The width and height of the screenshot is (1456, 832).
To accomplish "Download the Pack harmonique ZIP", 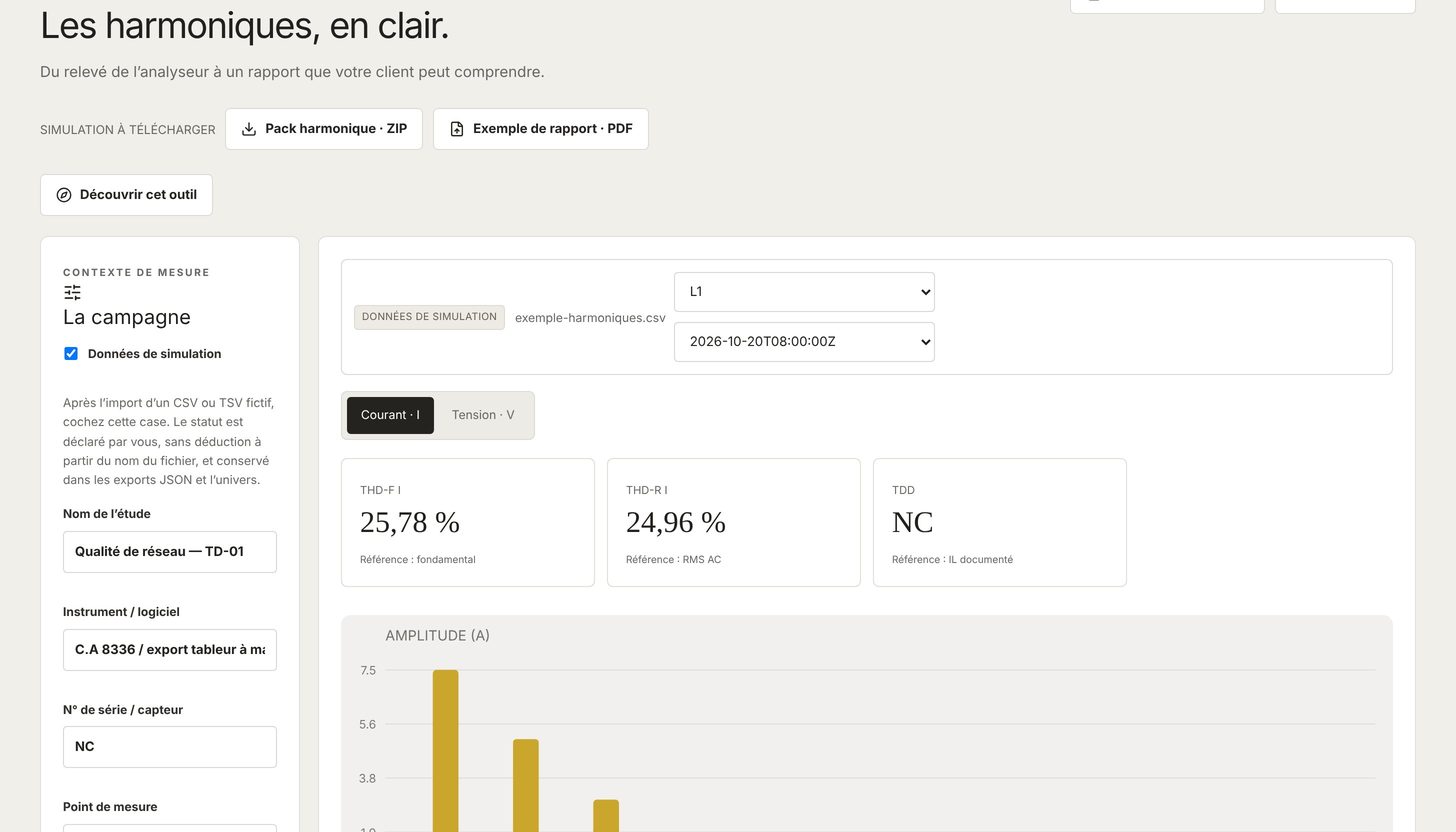I will [324, 129].
